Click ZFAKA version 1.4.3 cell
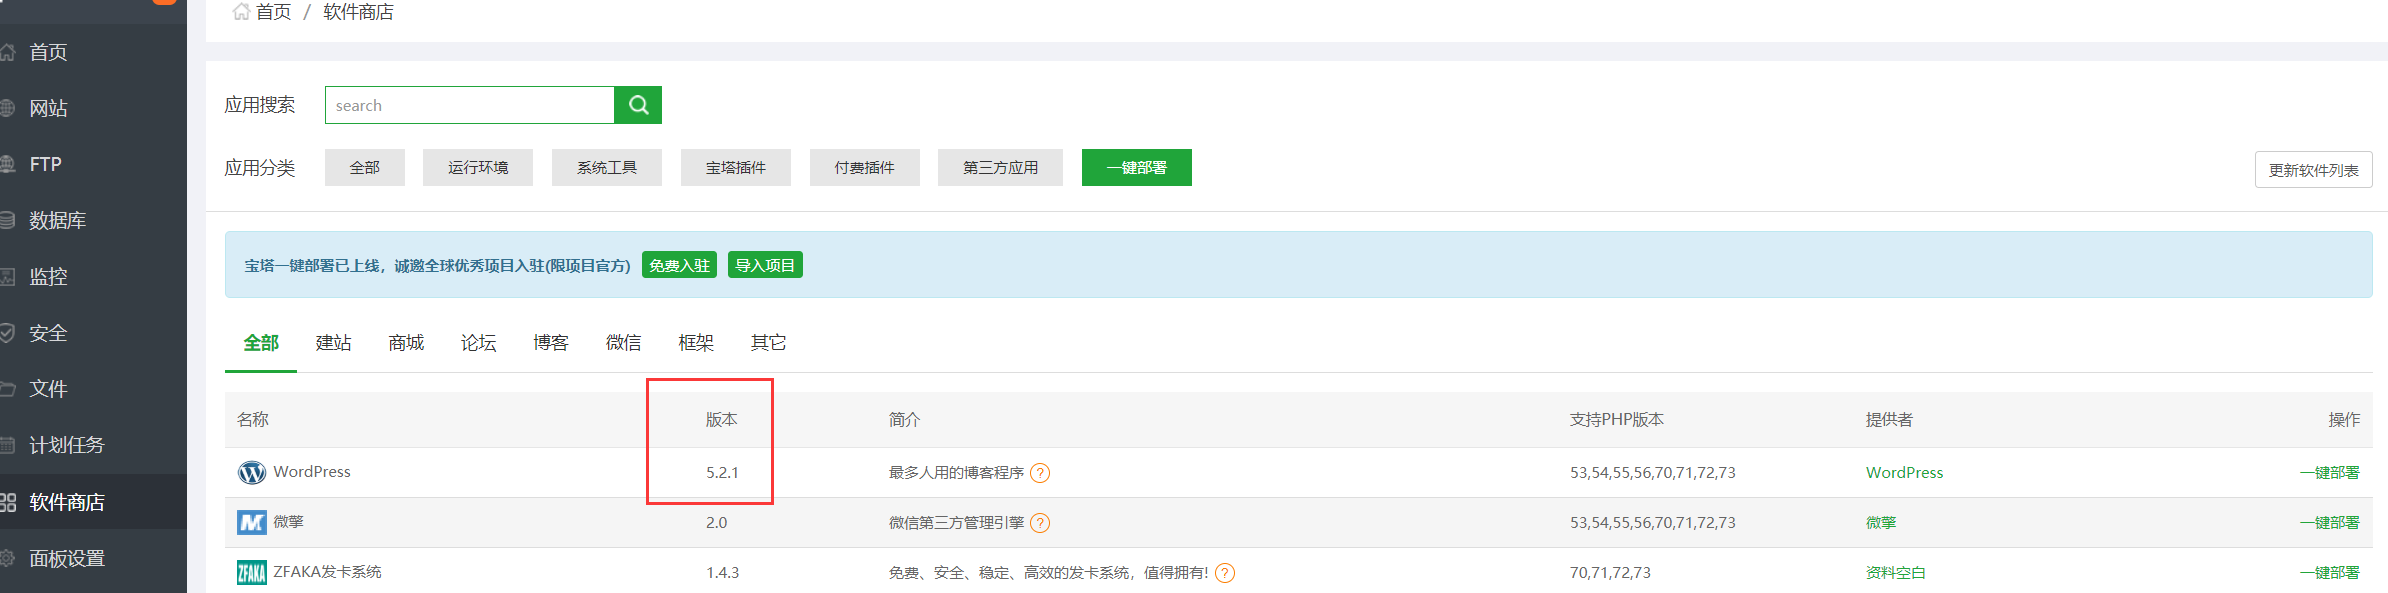 (722, 572)
